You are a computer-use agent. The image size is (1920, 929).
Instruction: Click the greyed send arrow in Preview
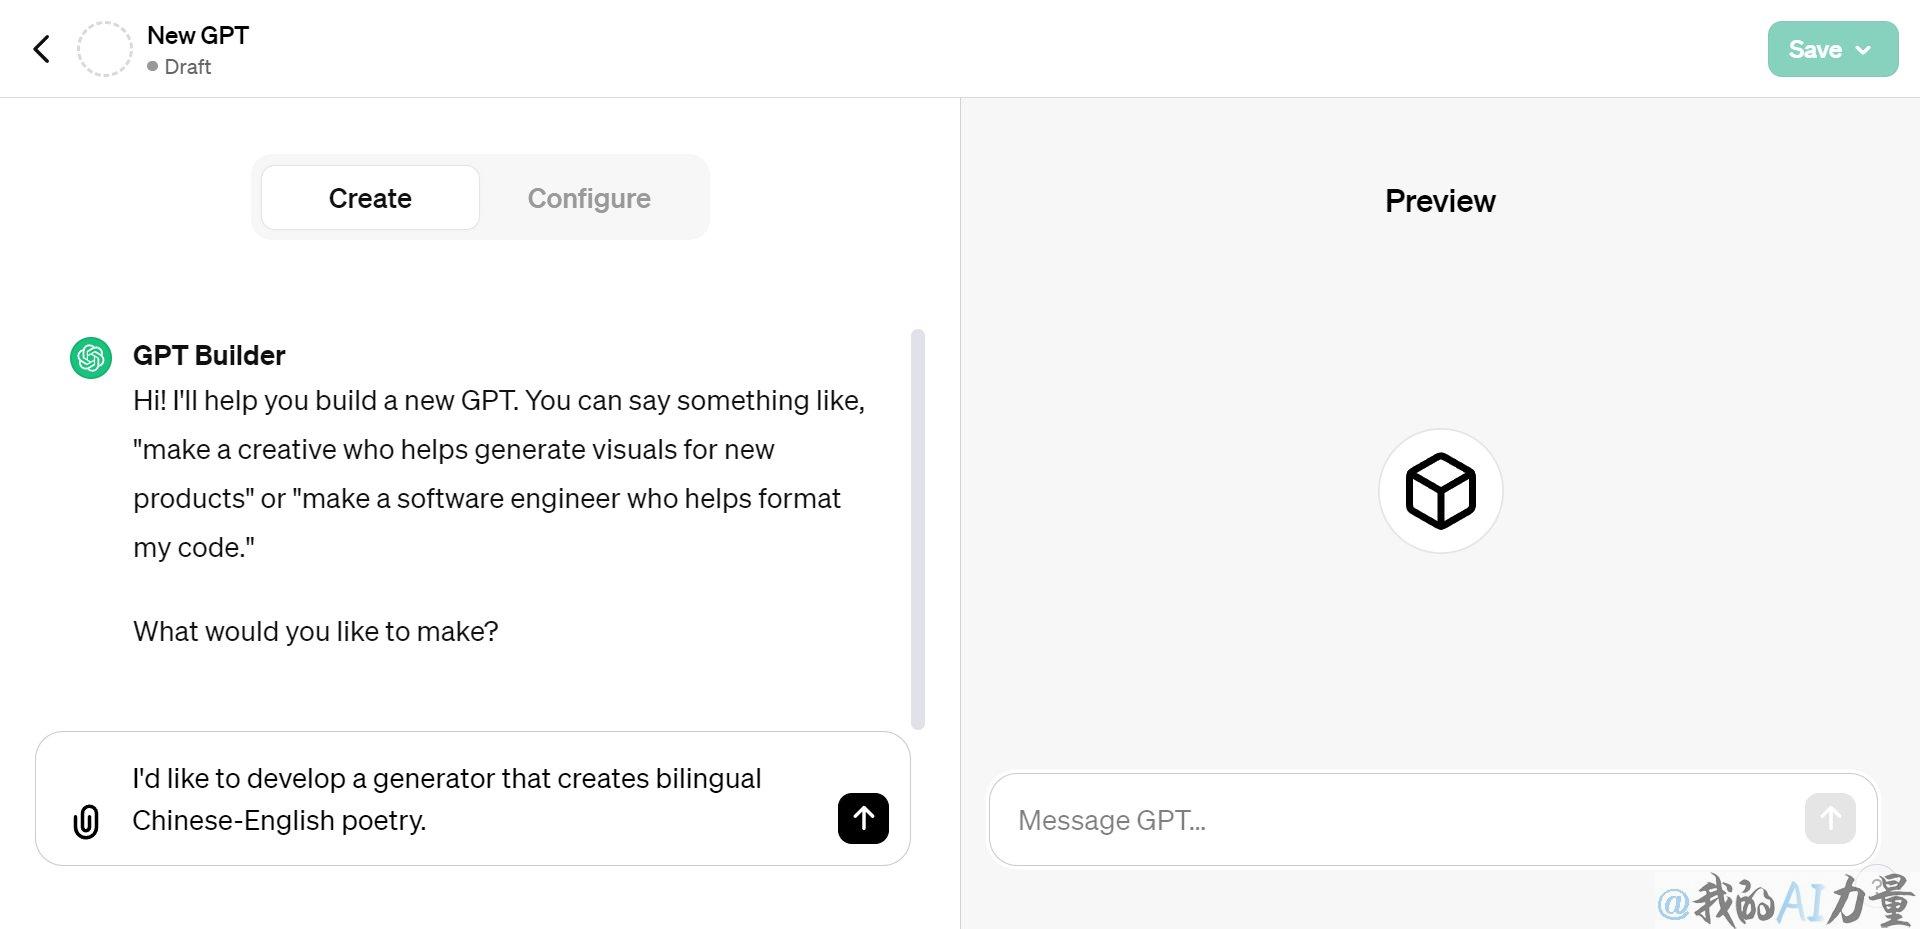(x=1830, y=819)
